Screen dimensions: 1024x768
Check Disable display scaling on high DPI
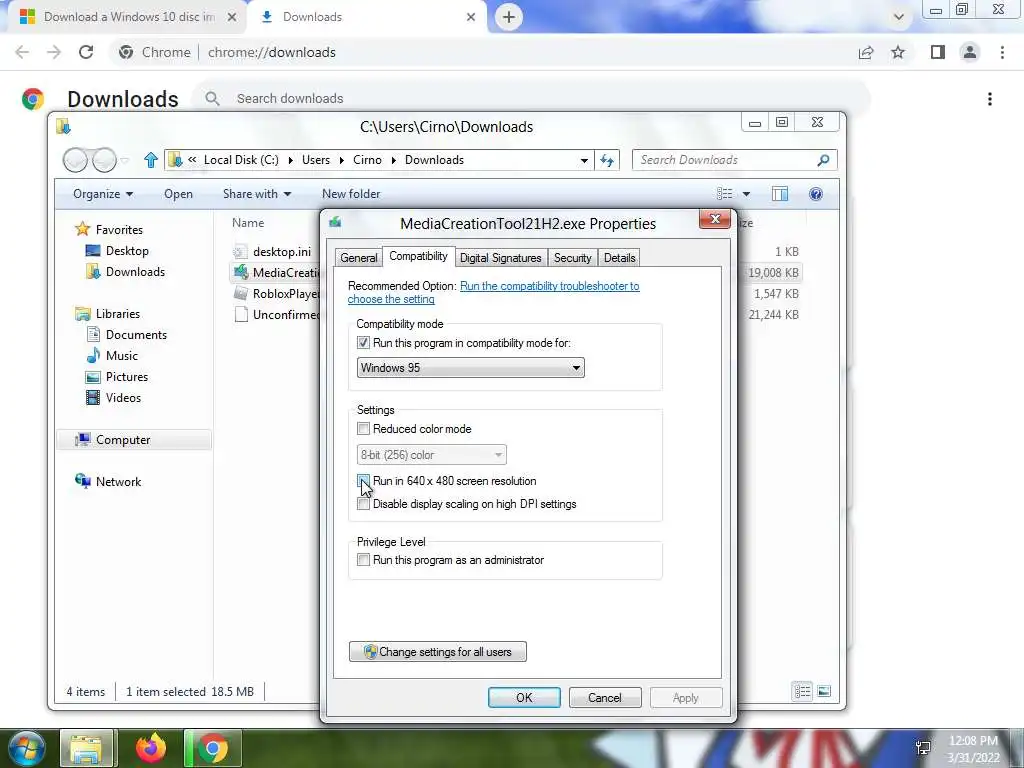click(363, 504)
